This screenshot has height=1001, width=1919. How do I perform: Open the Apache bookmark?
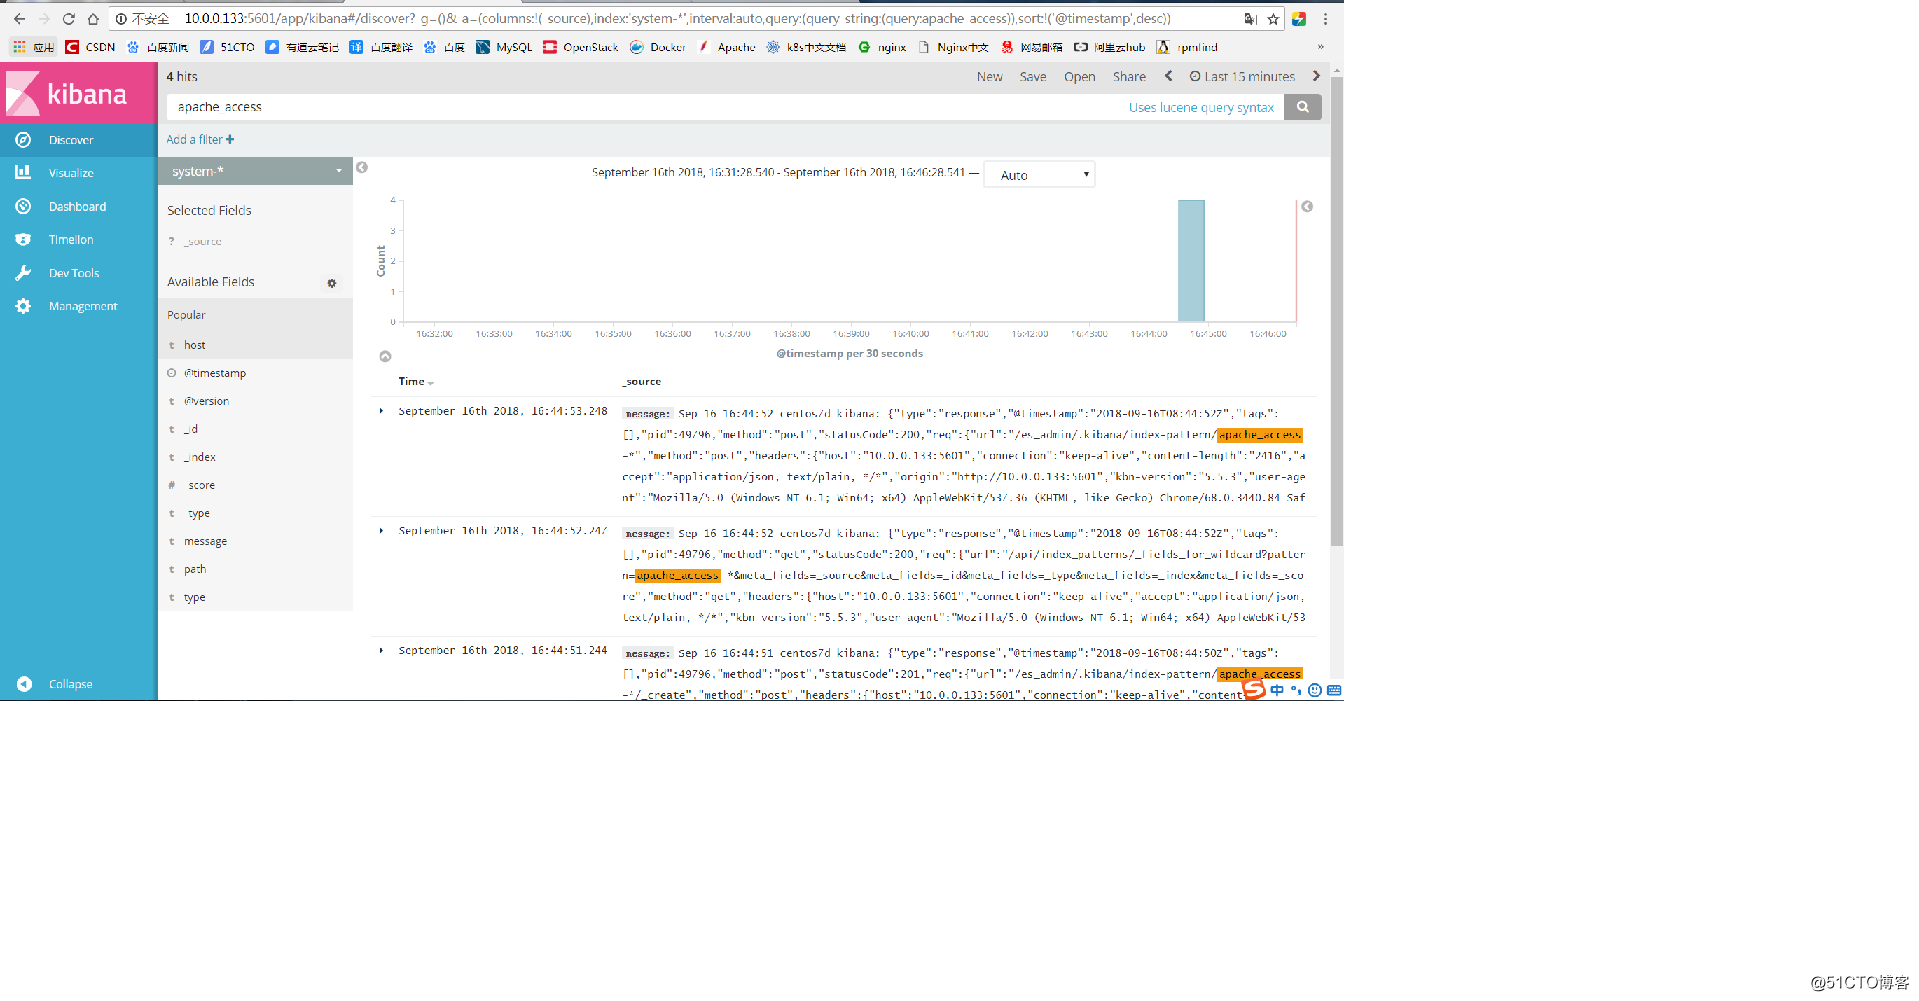click(727, 47)
